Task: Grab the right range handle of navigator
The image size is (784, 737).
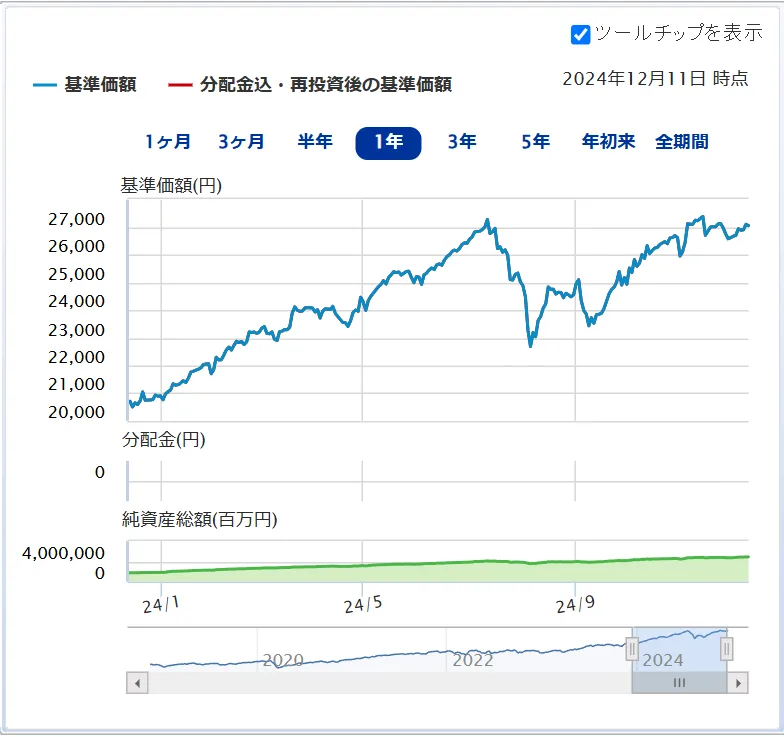Action: point(726,649)
